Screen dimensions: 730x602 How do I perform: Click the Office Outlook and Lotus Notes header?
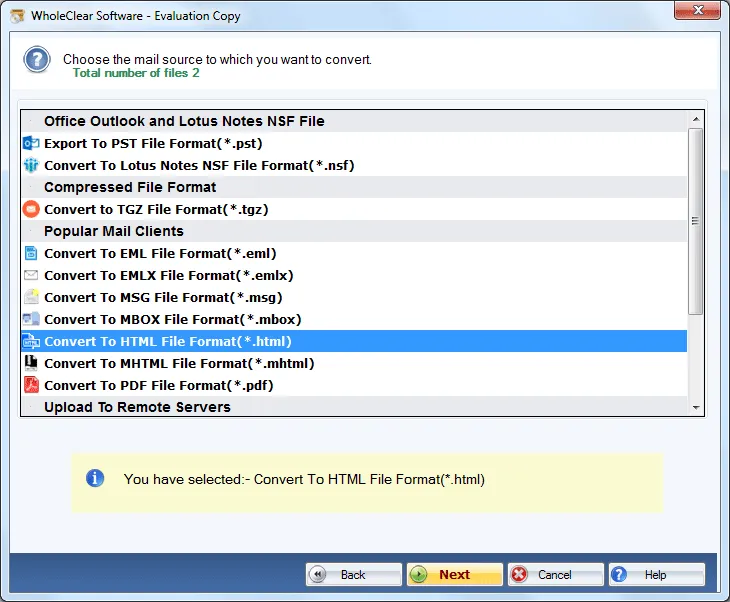click(x=354, y=121)
